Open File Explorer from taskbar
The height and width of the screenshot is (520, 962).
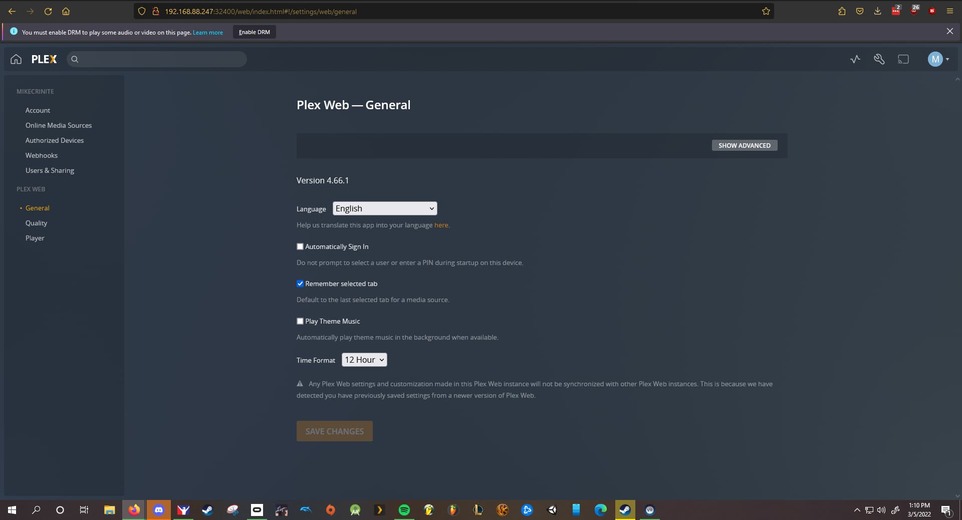pyautogui.click(x=109, y=510)
